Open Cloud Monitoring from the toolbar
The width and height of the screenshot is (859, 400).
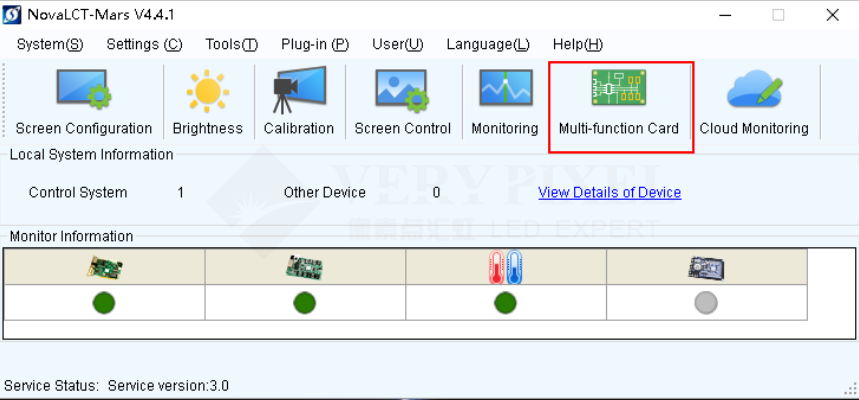click(x=754, y=102)
